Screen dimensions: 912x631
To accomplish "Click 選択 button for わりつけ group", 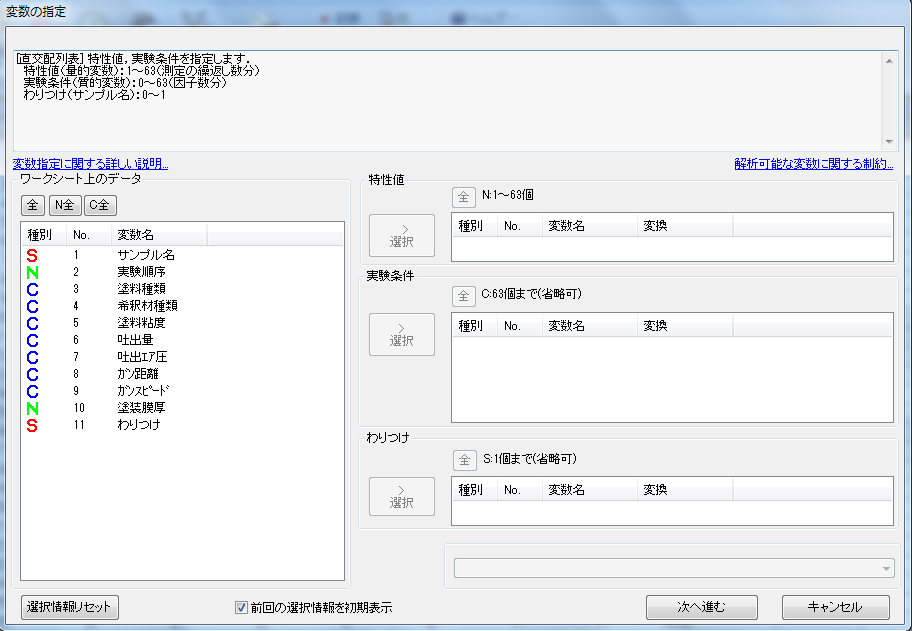I will pos(402,496).
